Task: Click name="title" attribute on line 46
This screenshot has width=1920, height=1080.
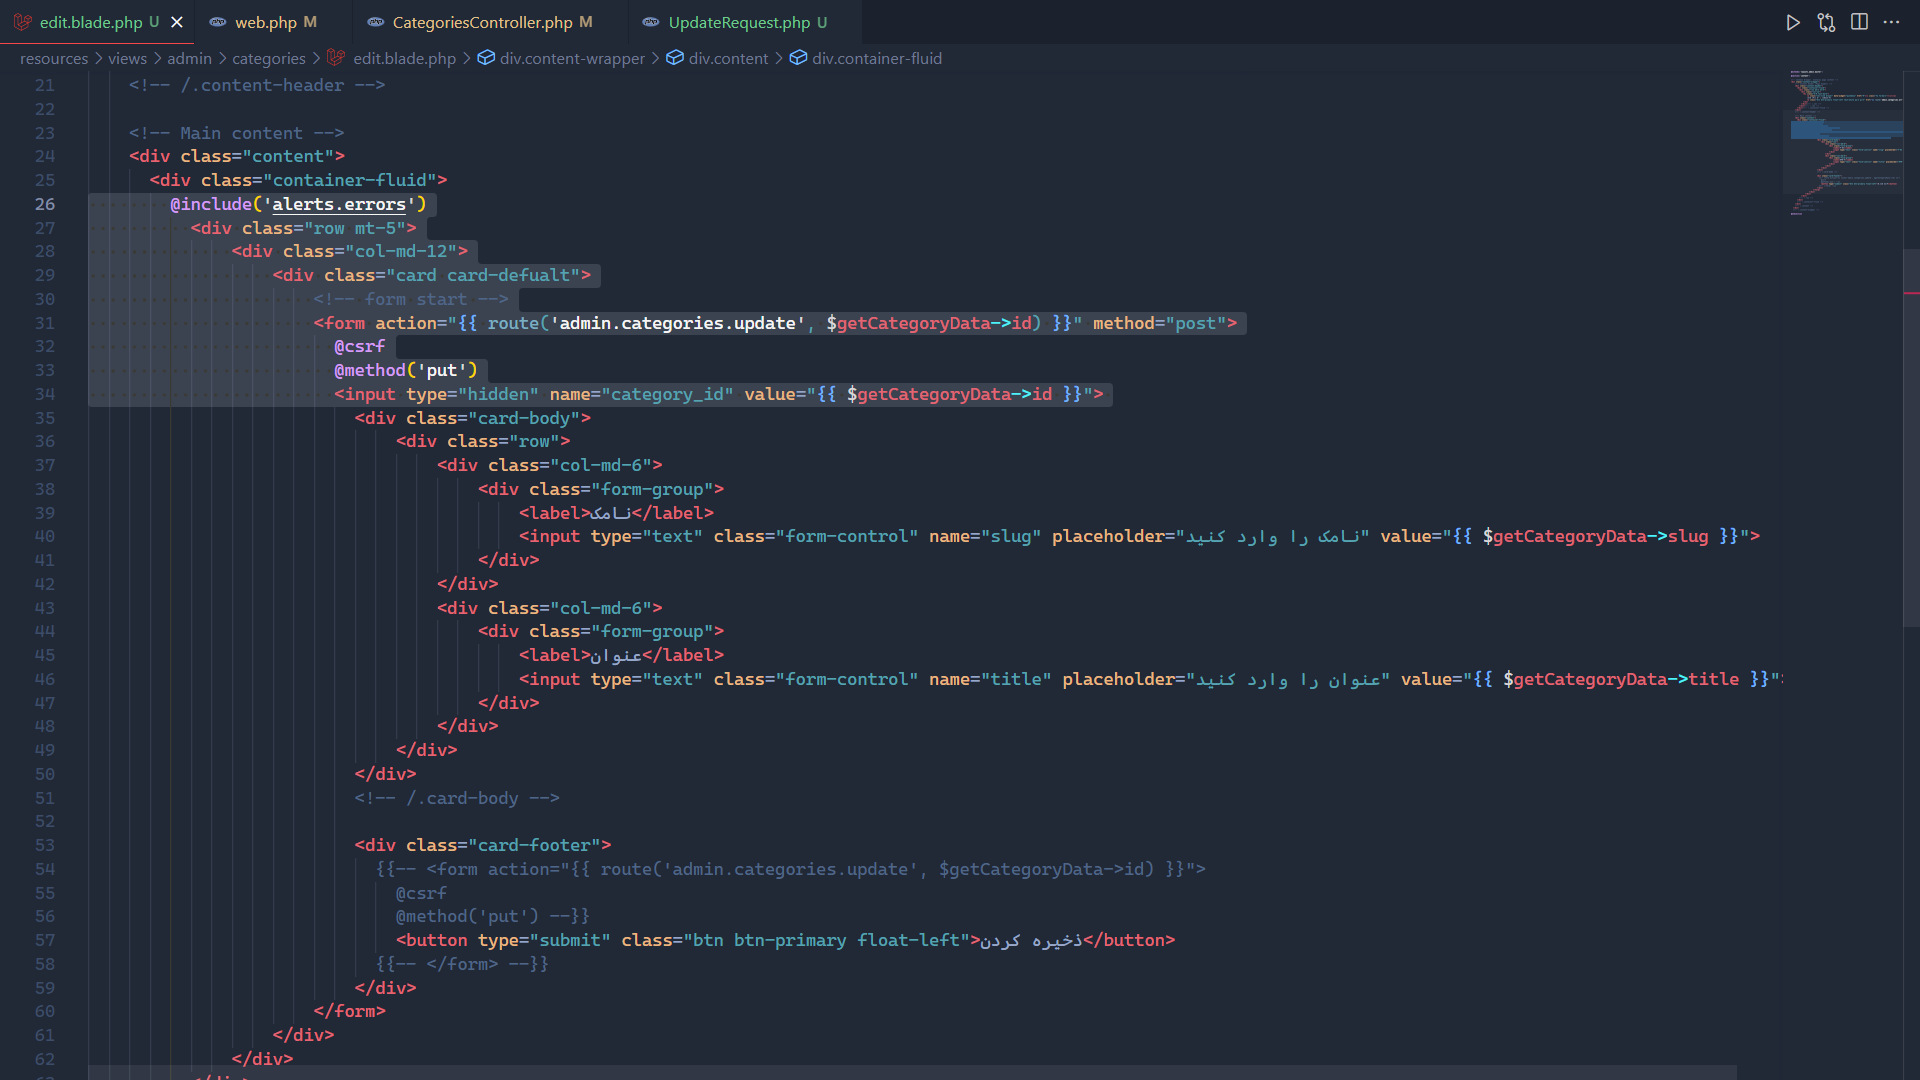Action: pos(990,679)
